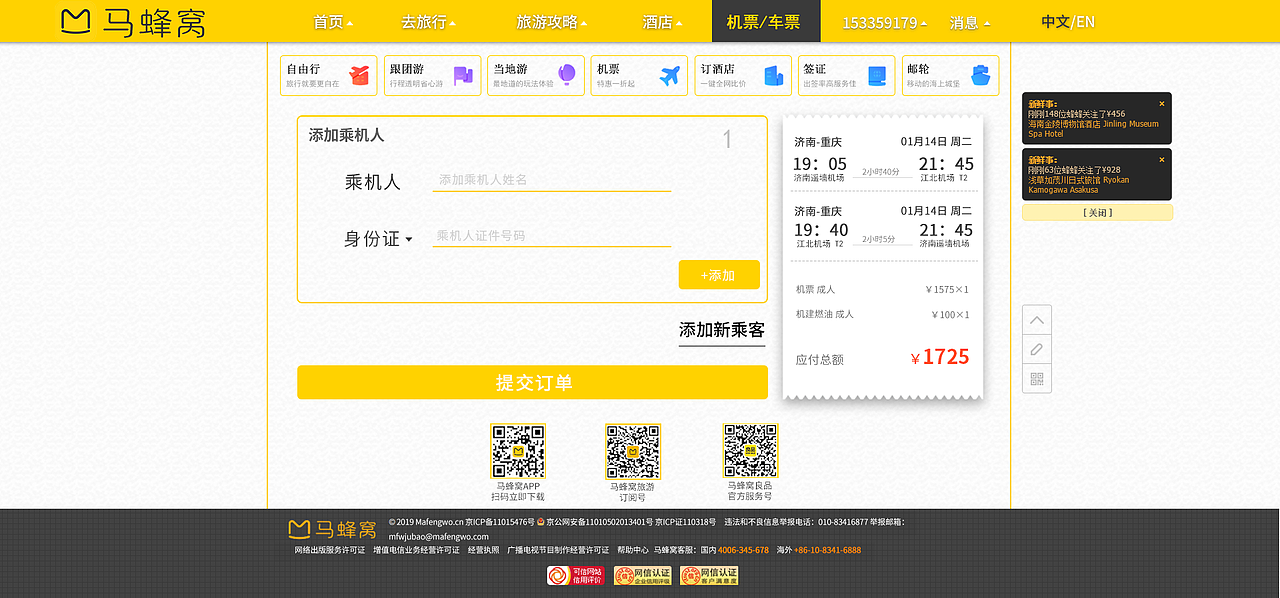Close the Jinling Museum notification
Image resolution: width=1280 pixels, height=598 pixels.
pos(1161,103)
